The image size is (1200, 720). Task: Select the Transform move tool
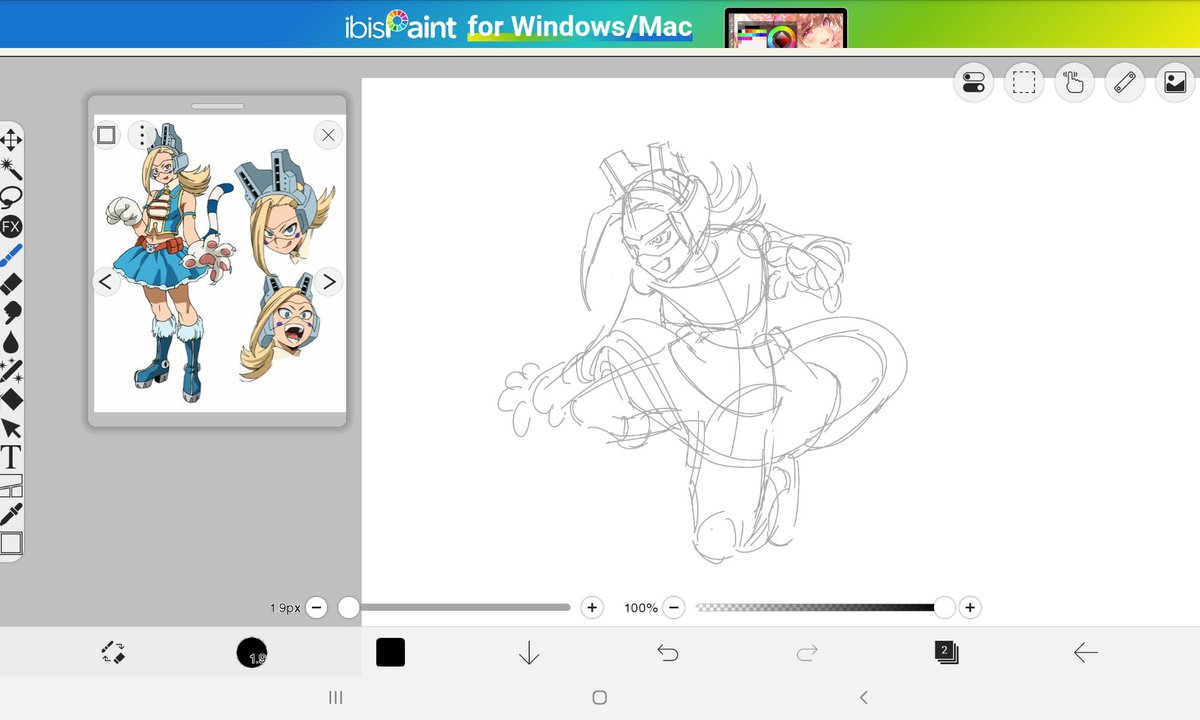tap(10, 139)
